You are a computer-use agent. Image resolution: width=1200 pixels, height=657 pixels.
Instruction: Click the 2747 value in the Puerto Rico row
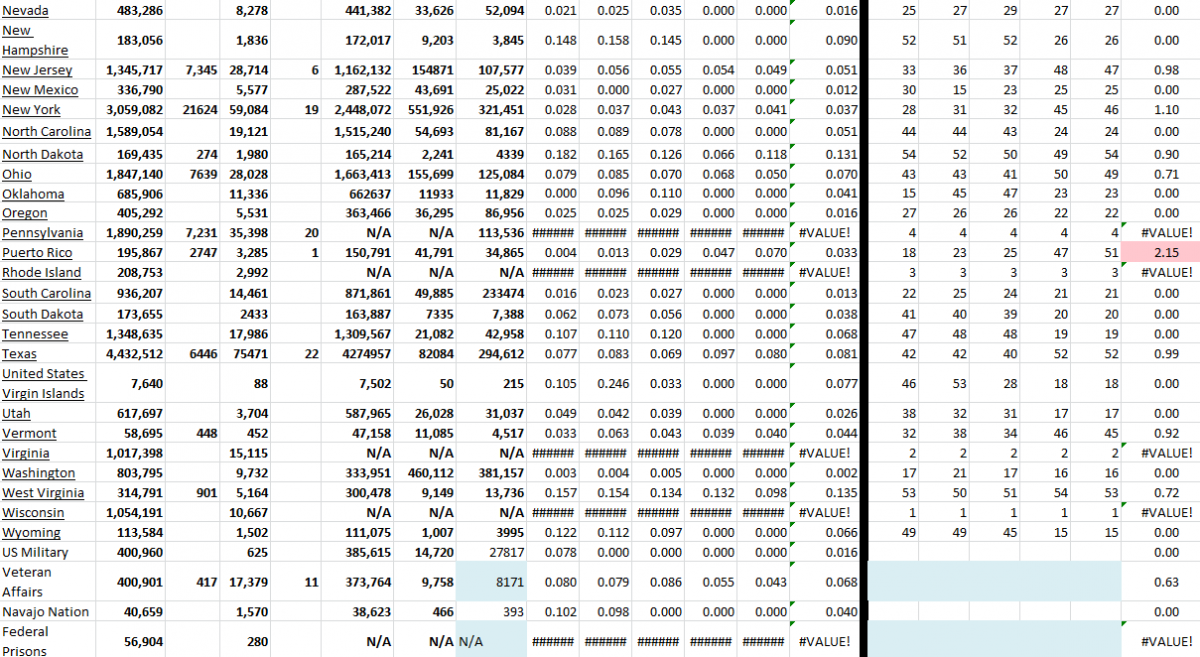tap(202, 252)
